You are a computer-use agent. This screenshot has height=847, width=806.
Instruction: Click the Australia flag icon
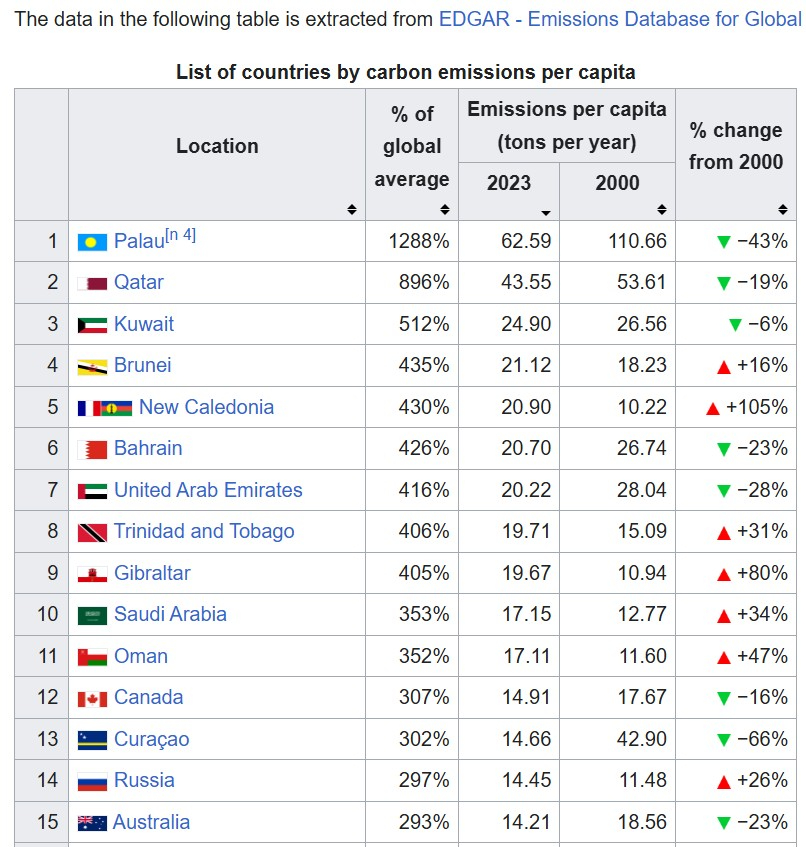pos(92,823)
